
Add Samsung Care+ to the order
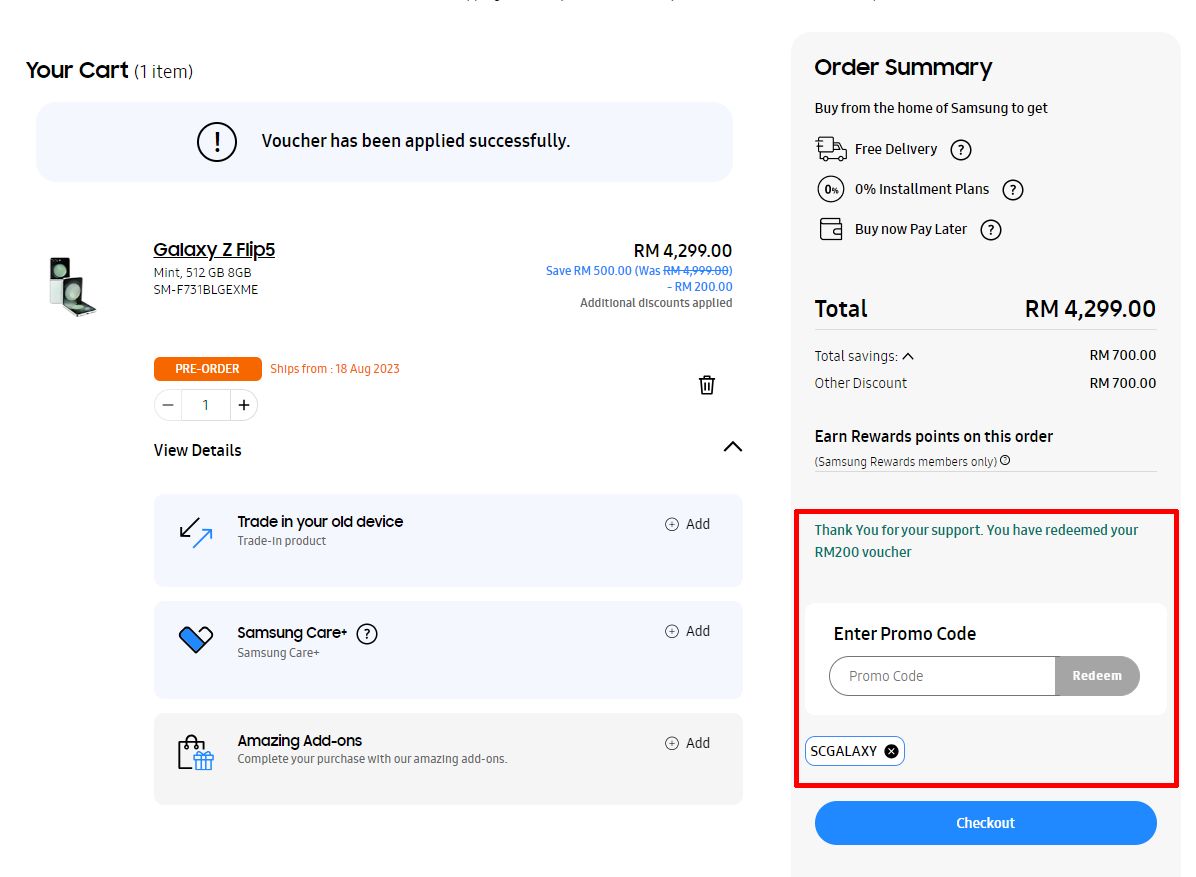point(687,631)
